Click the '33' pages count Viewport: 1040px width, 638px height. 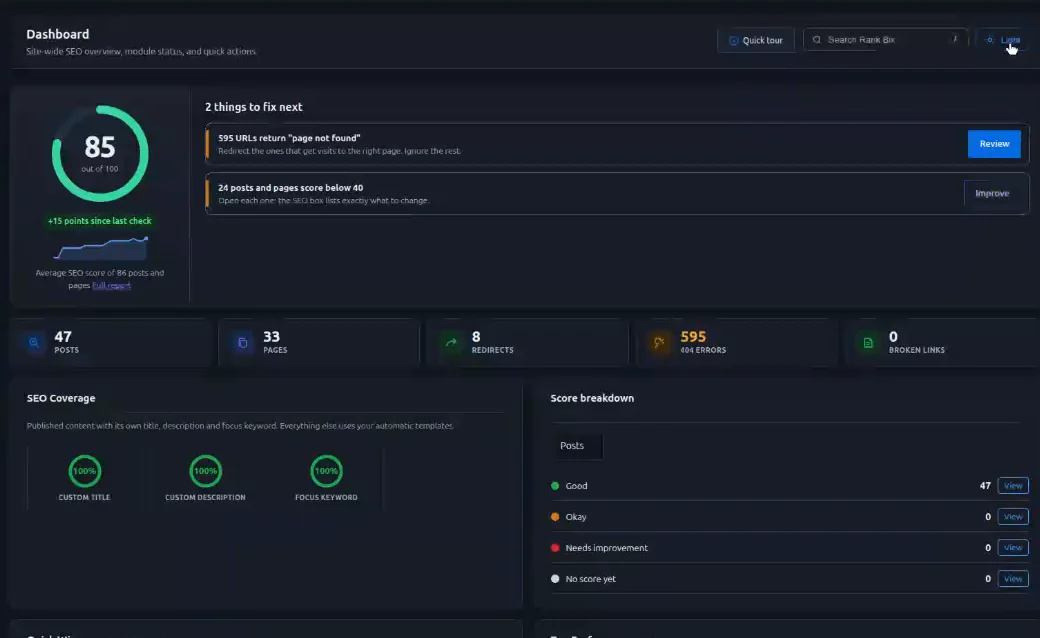[x=271, y=337]
